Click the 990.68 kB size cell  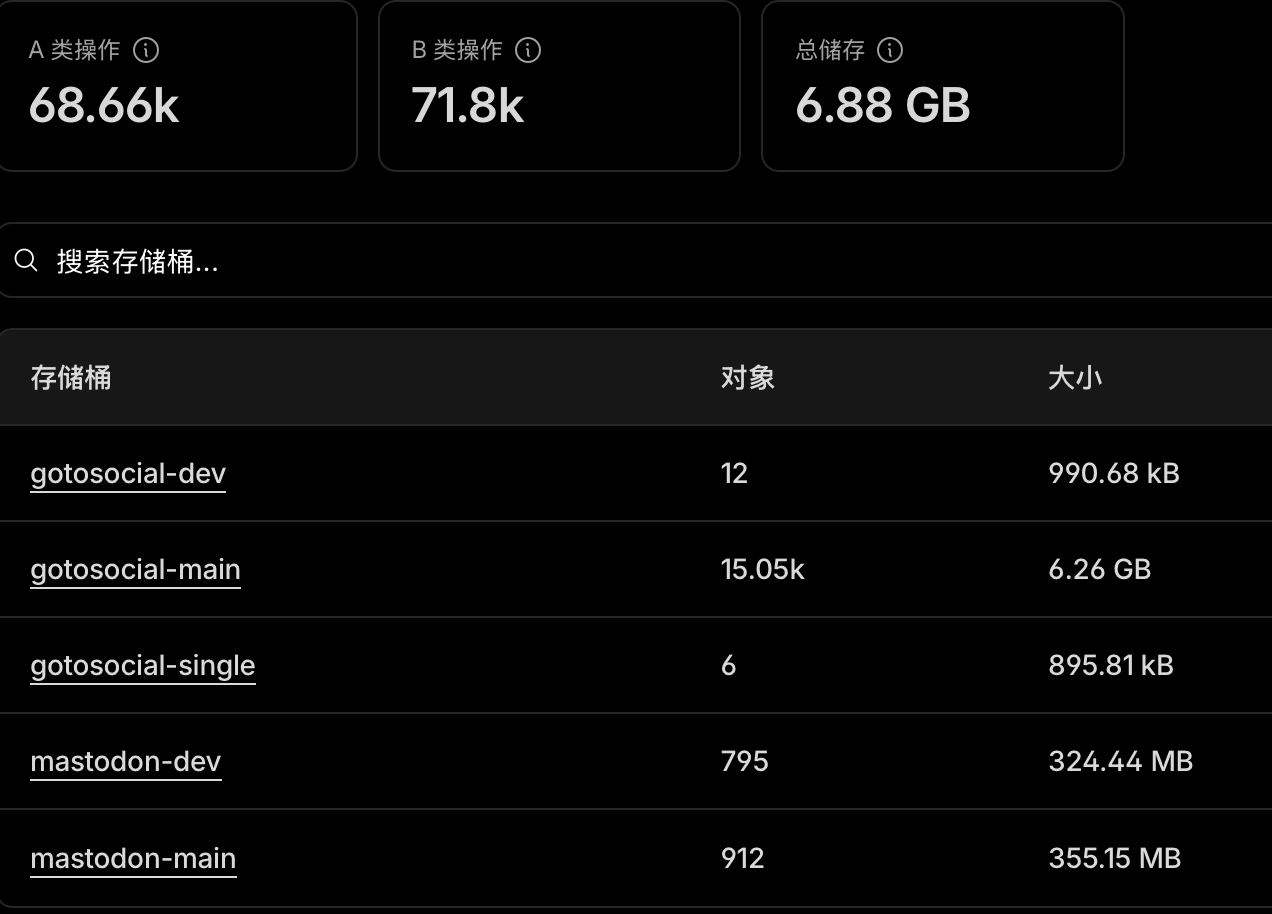pyautogui.click(x=1114, y=473)
